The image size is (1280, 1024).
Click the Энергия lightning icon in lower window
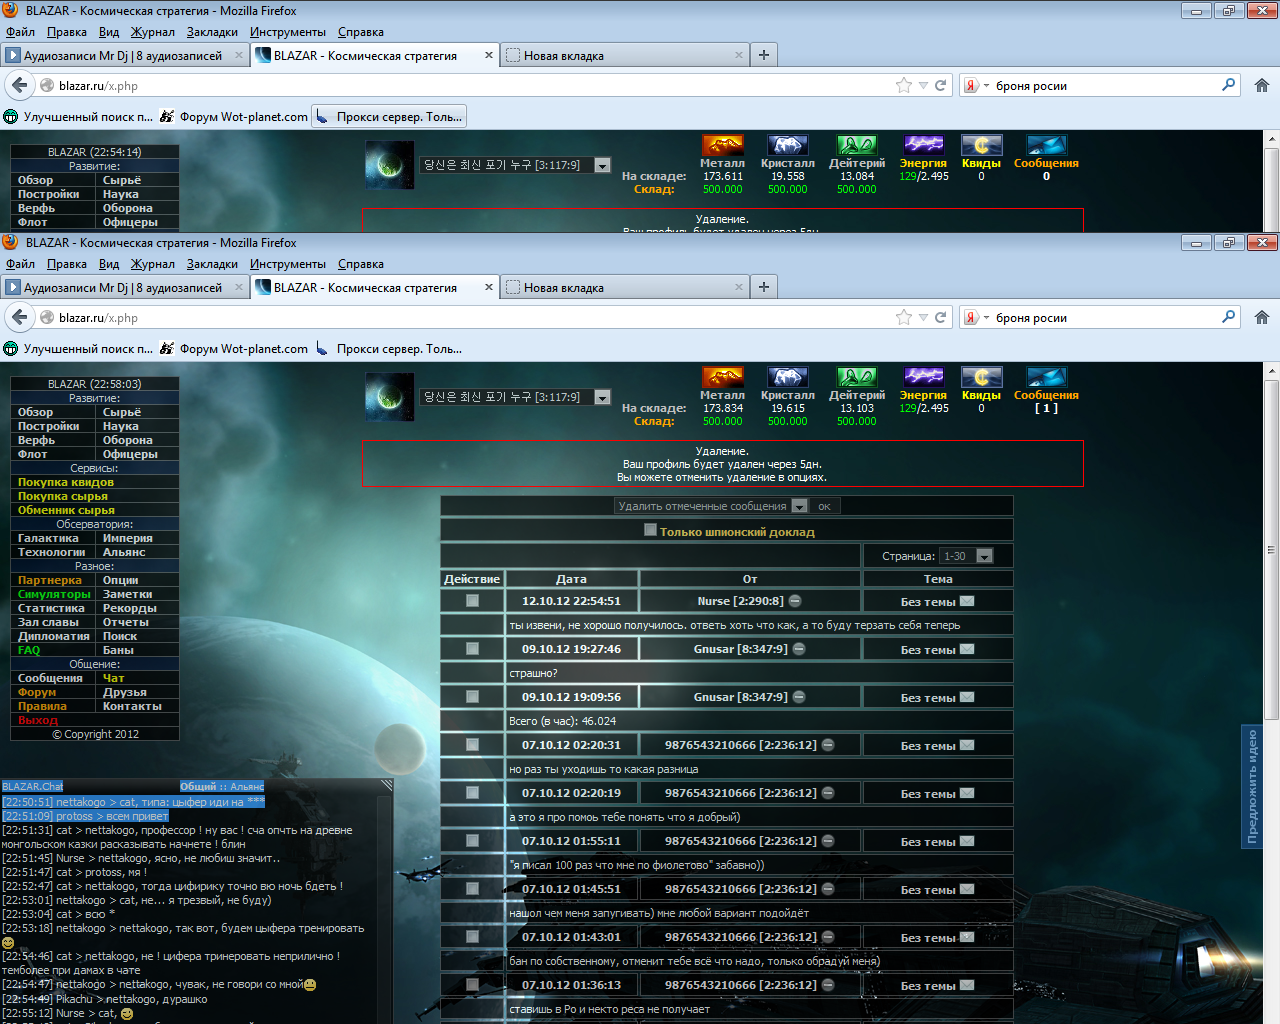tap(923, 377)
